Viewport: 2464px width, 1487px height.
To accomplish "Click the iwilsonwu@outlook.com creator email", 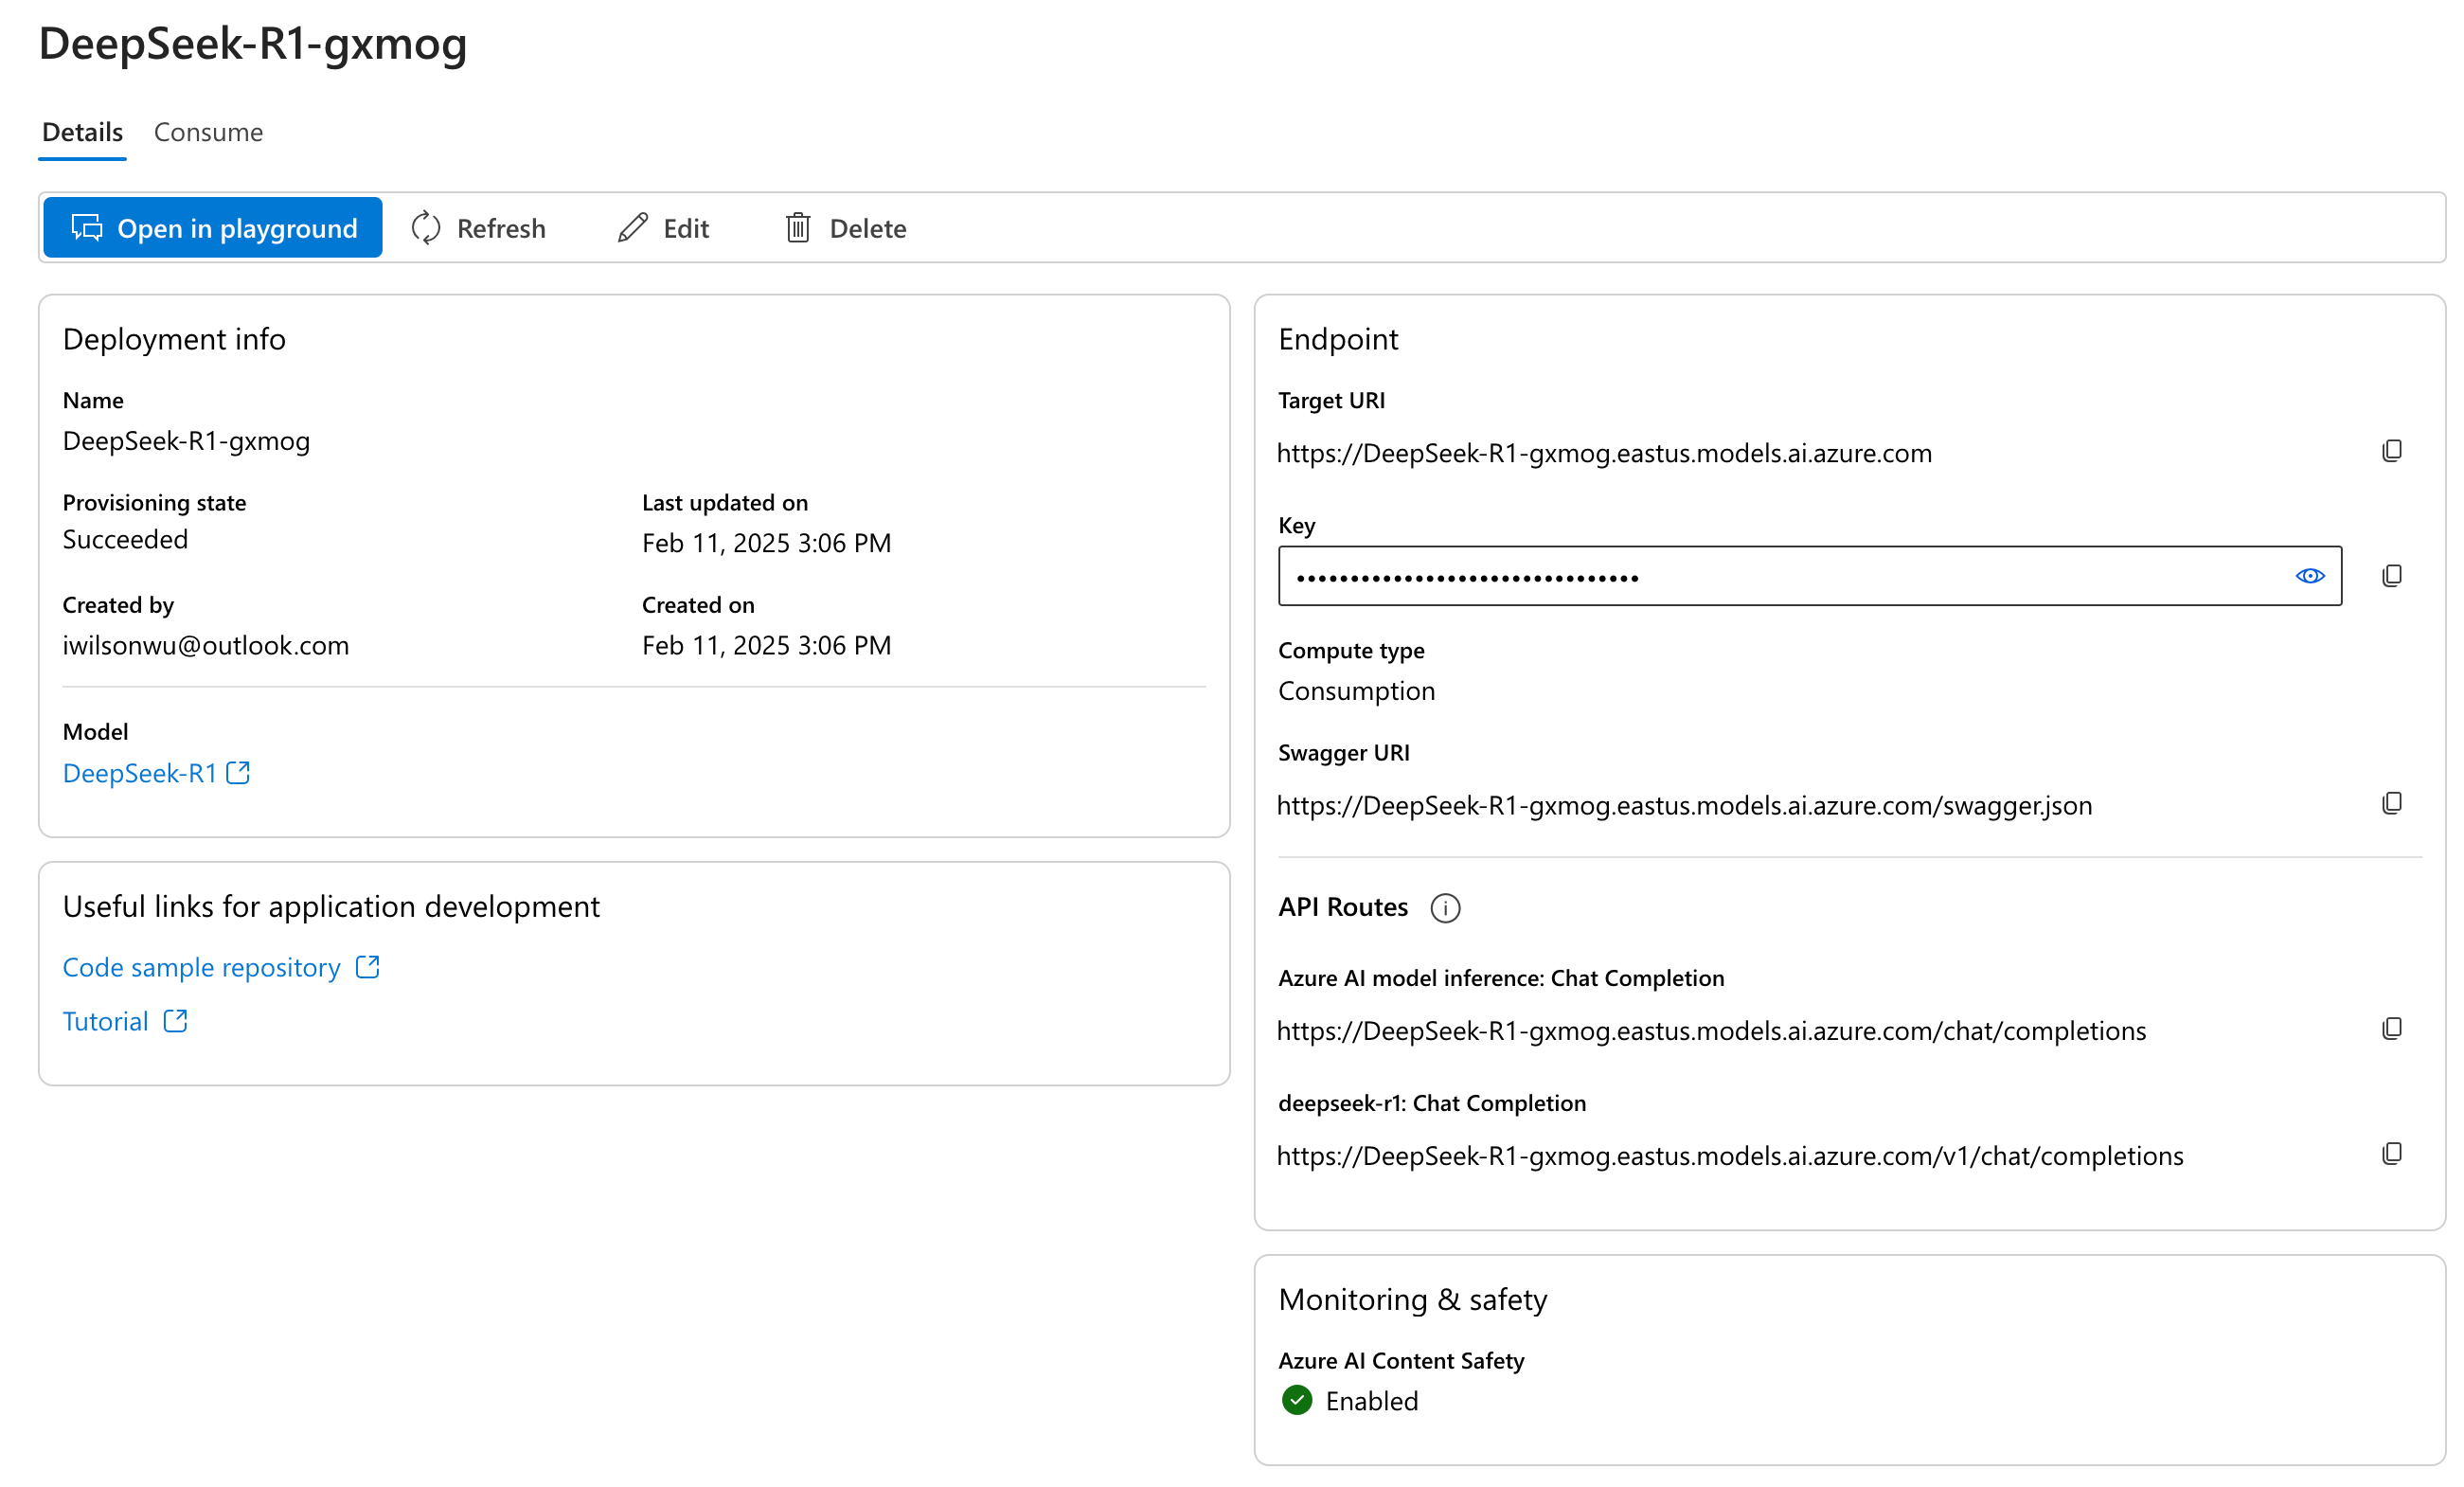I will point(206,645).
